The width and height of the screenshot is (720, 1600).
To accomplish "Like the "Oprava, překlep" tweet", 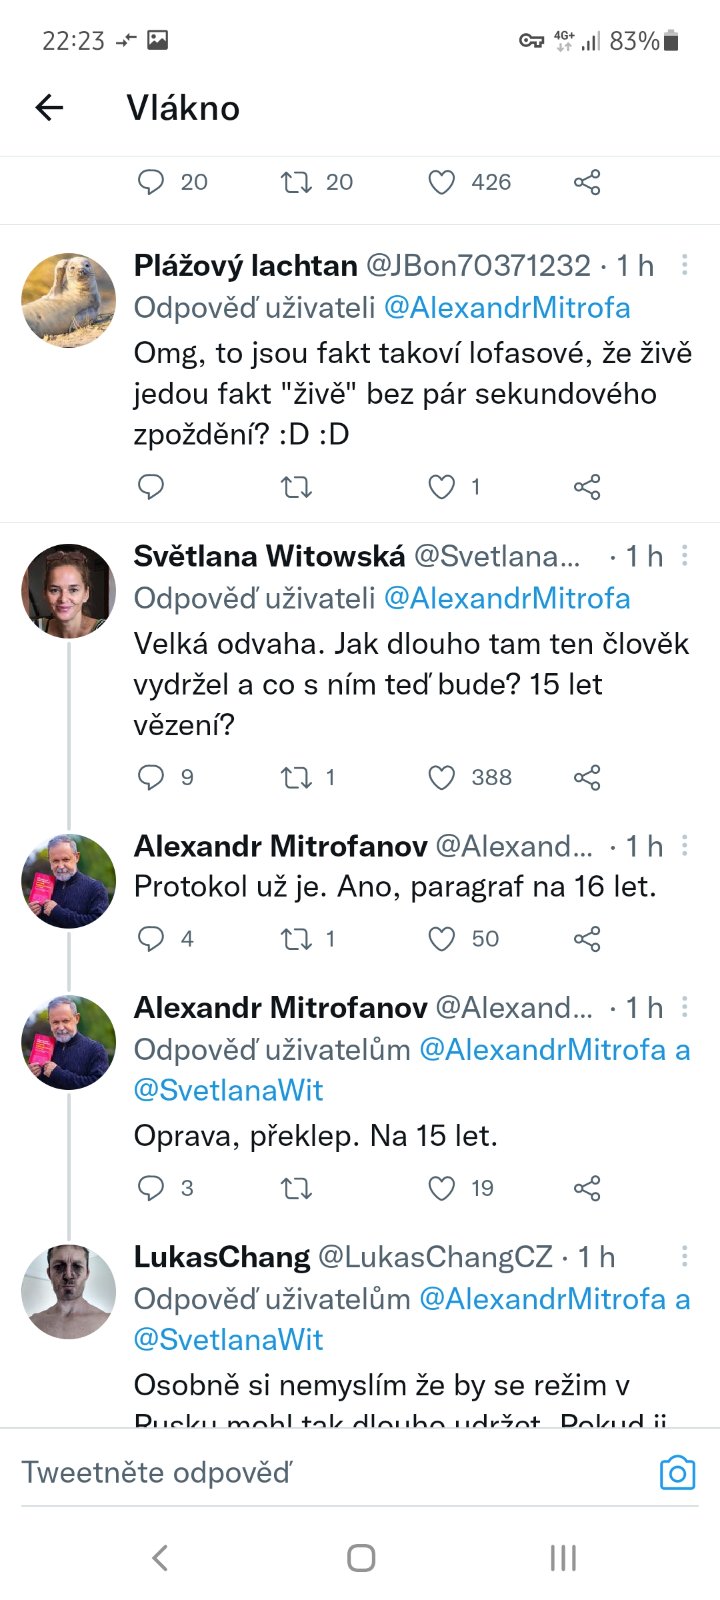I will tap(441, 1188).
